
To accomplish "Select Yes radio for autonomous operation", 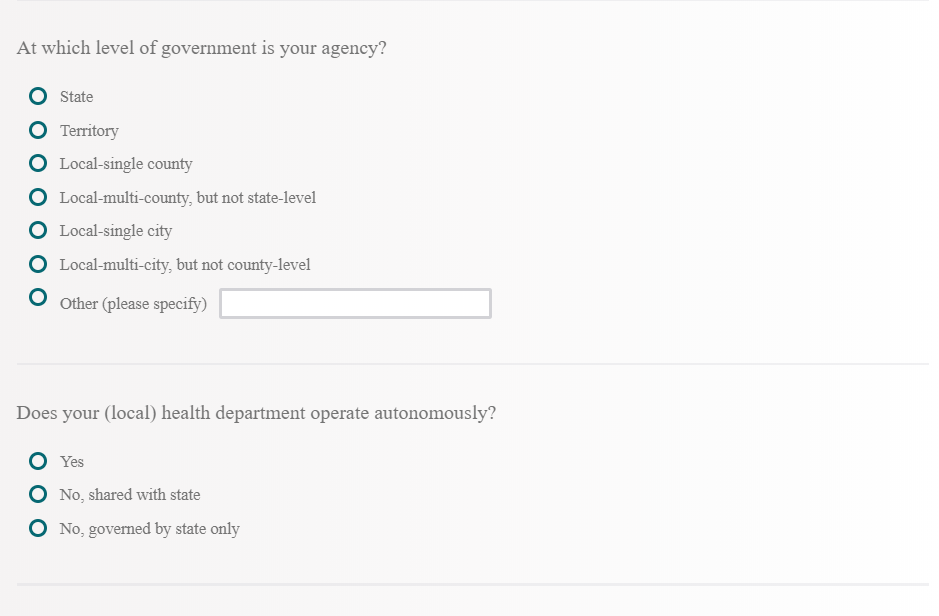I will point(38,461).
